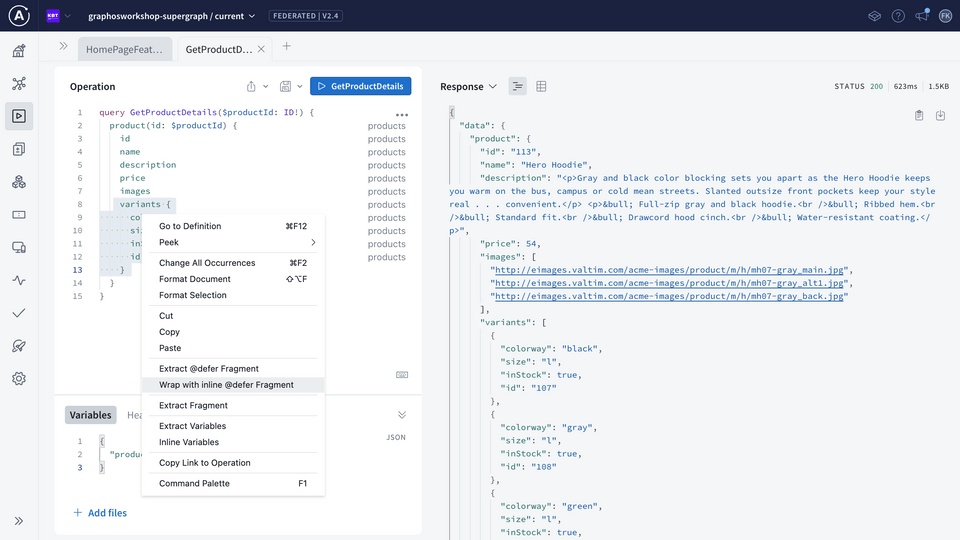Choose Extract @defer Fragment
Viewport: 960px width, 540px height.
coord(233,369)
